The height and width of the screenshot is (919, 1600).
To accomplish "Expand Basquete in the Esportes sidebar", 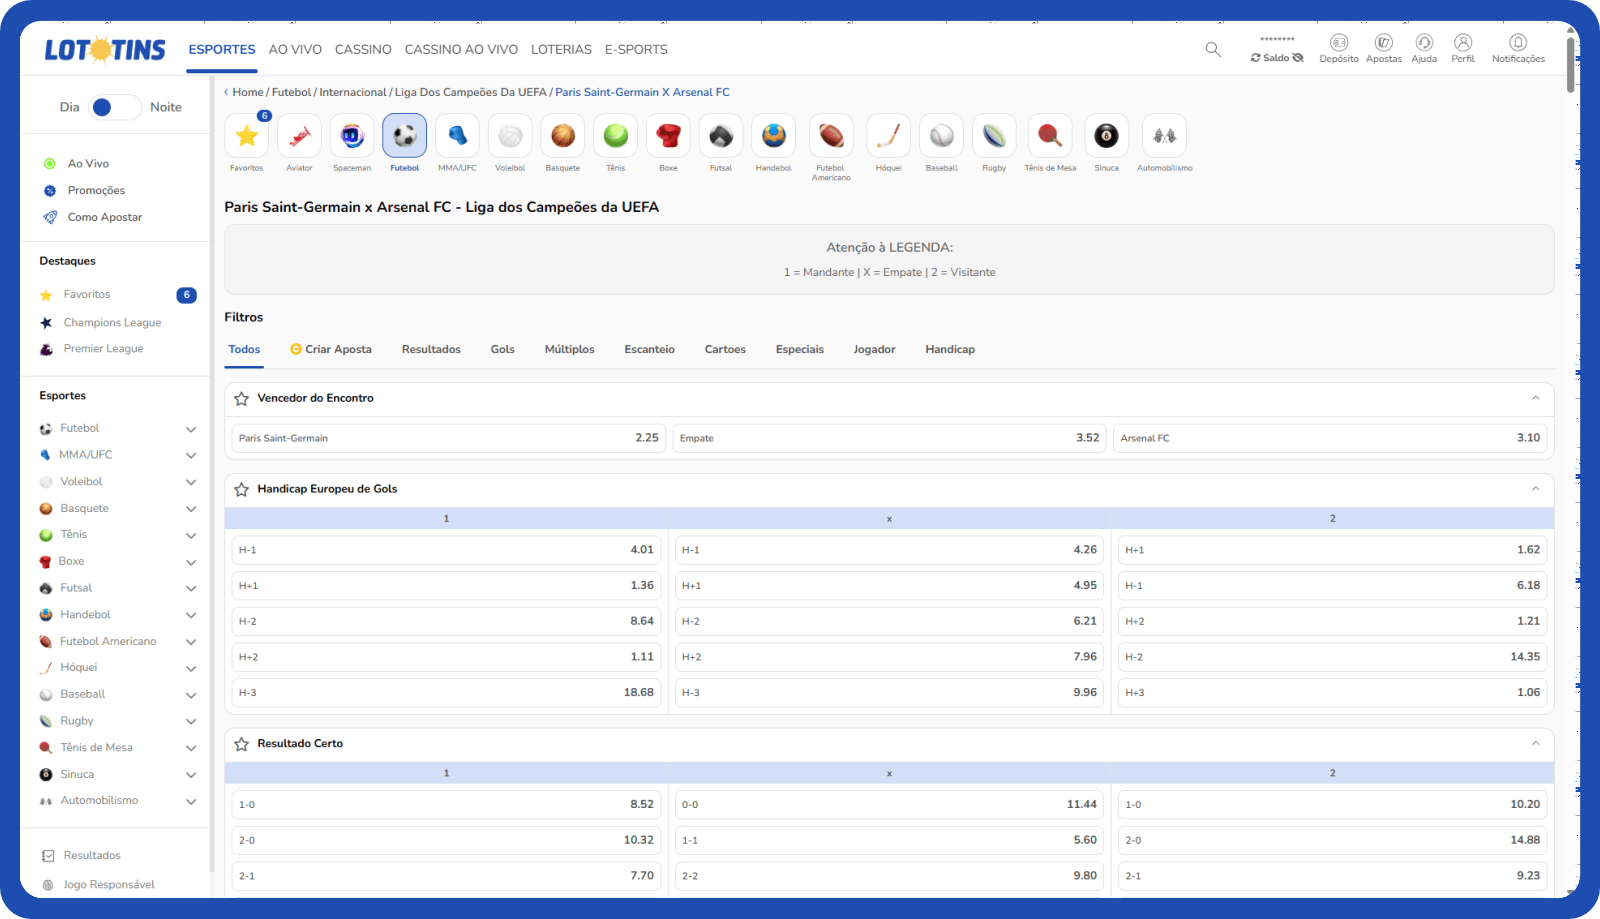I will (x=190, y=509).
